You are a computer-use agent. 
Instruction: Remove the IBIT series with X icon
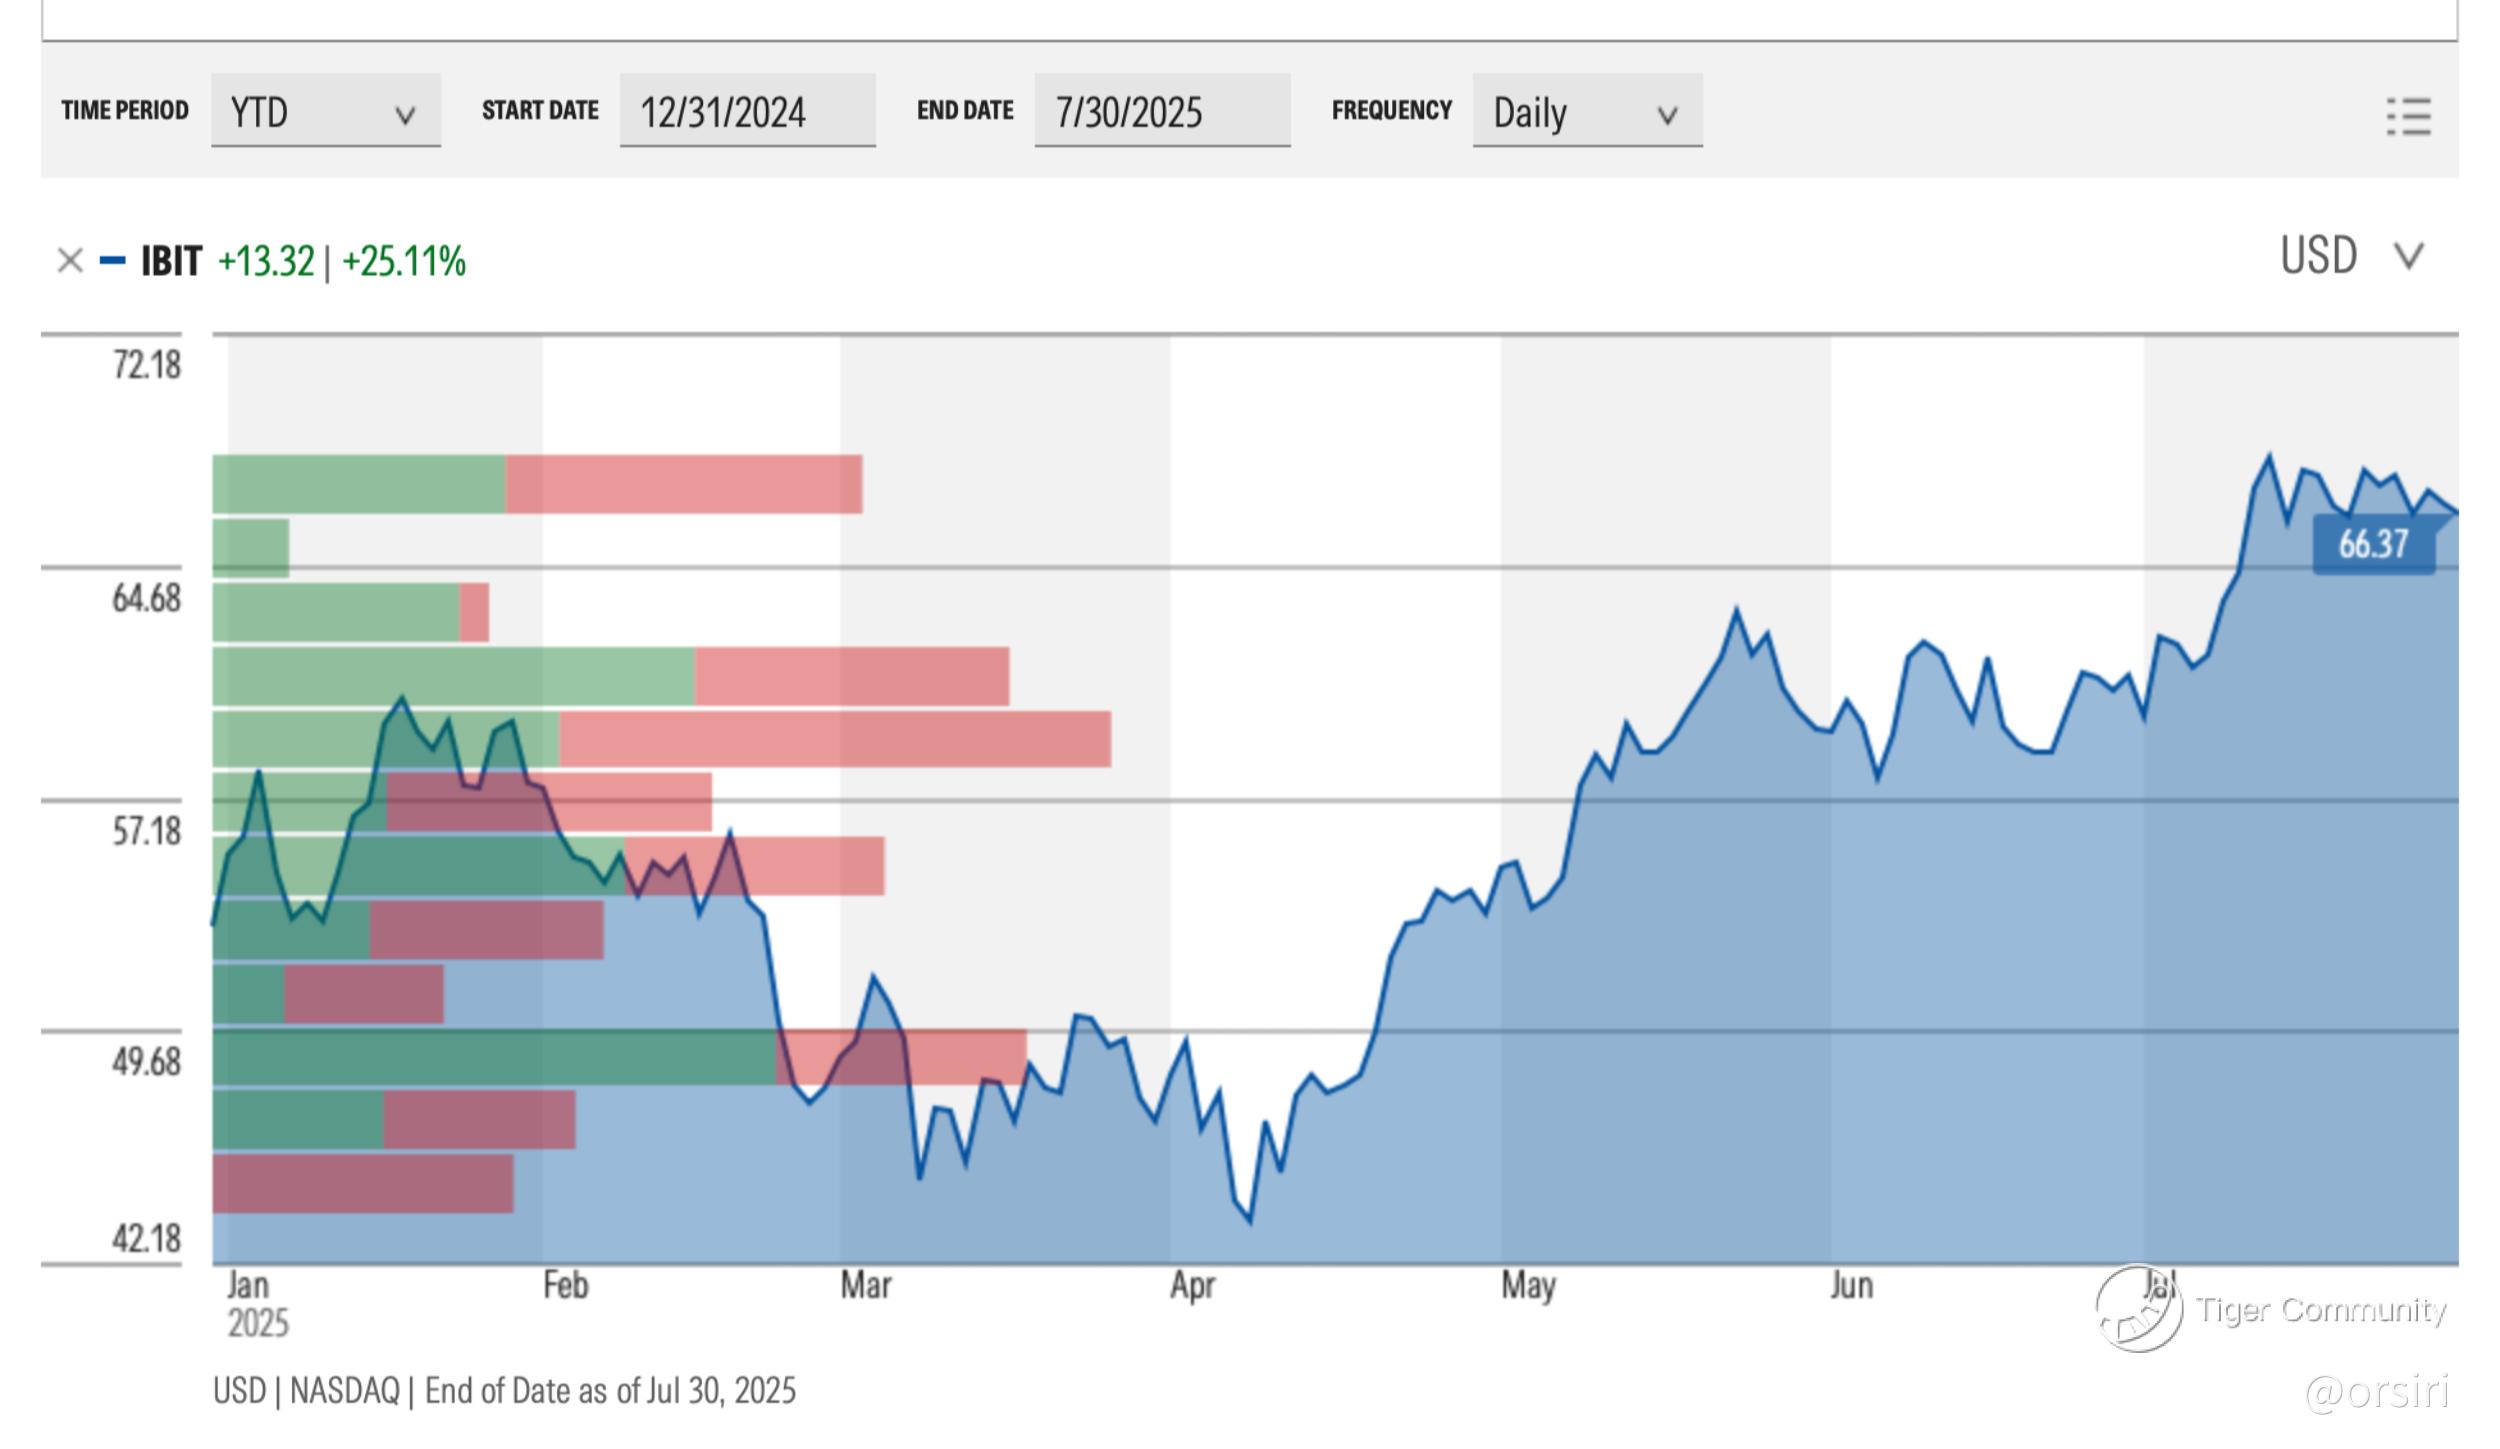(70, 261)
